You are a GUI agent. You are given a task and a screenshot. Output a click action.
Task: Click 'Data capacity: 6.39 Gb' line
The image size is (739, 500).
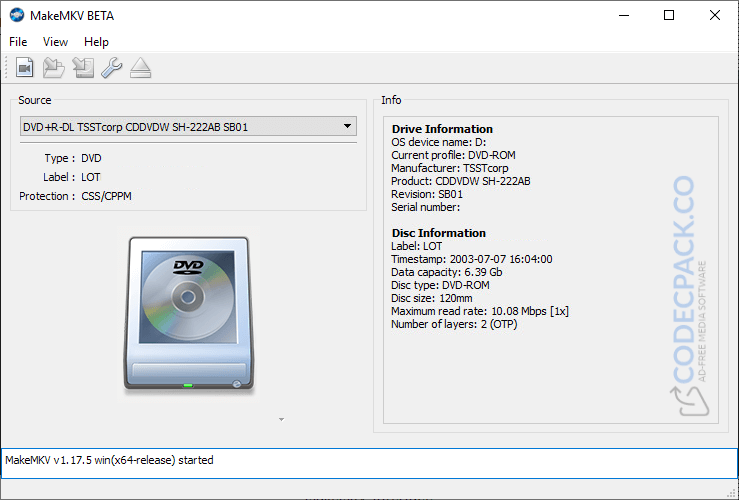(446, 272)
